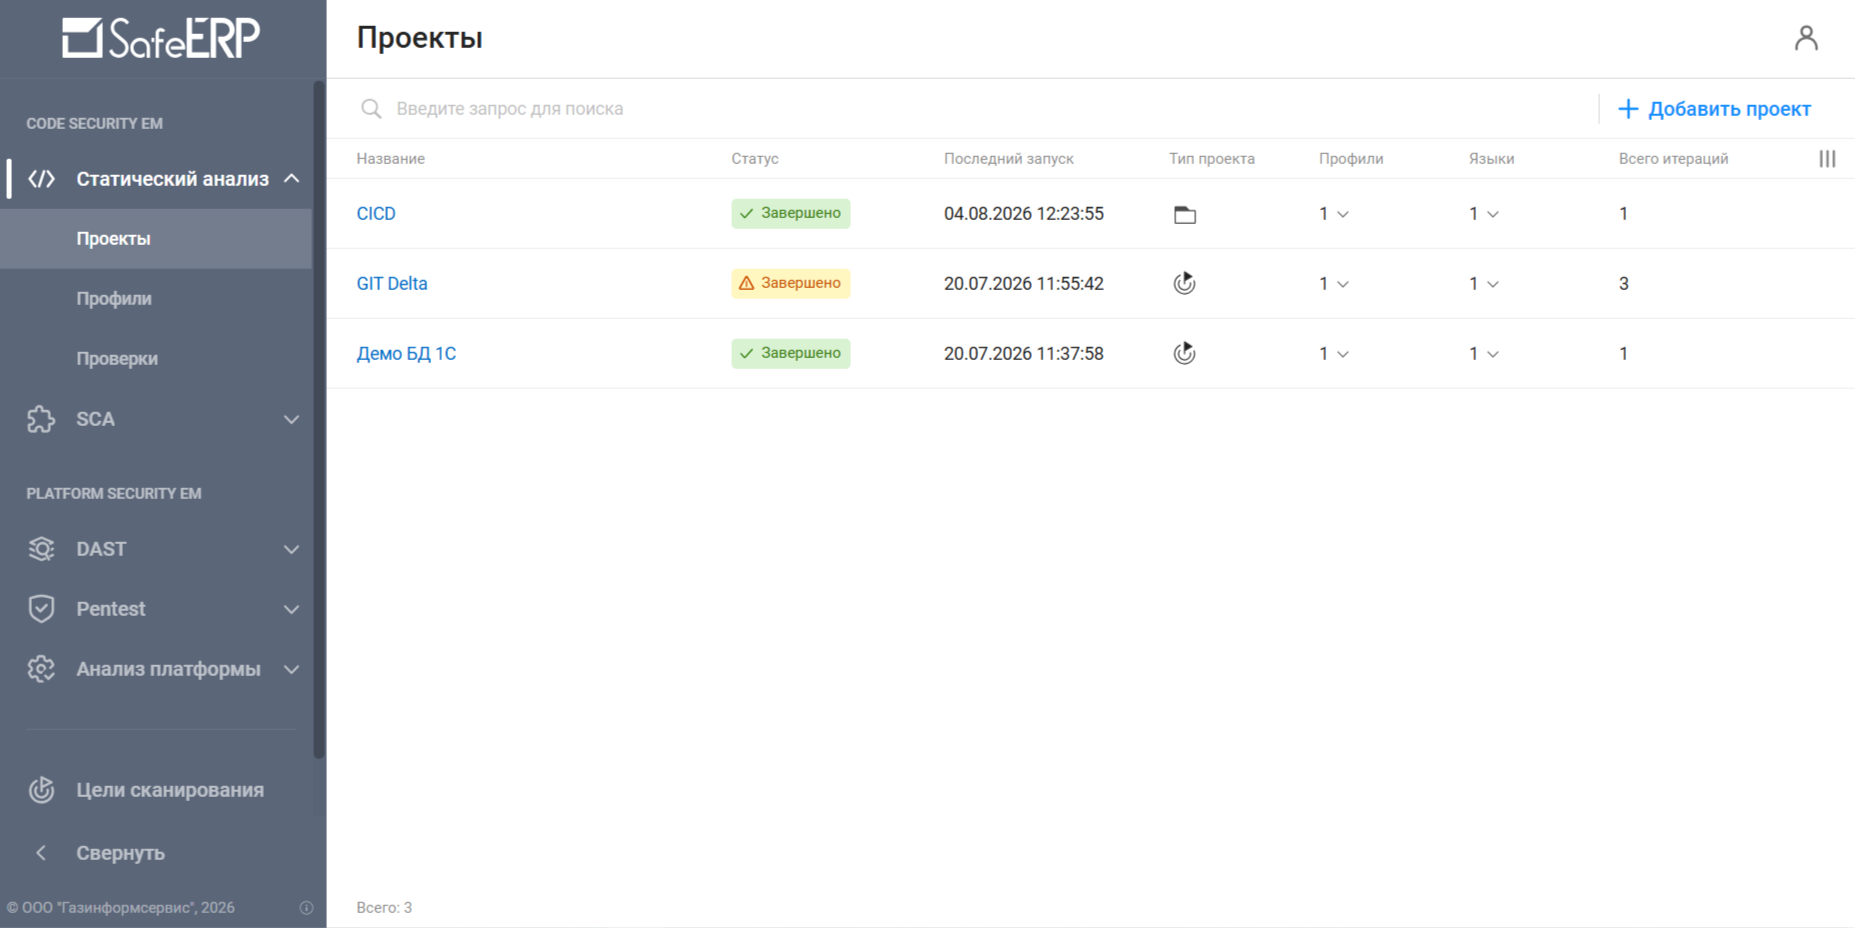
Task: Click the SafeERP logo
Action: [x=161, y=38]
